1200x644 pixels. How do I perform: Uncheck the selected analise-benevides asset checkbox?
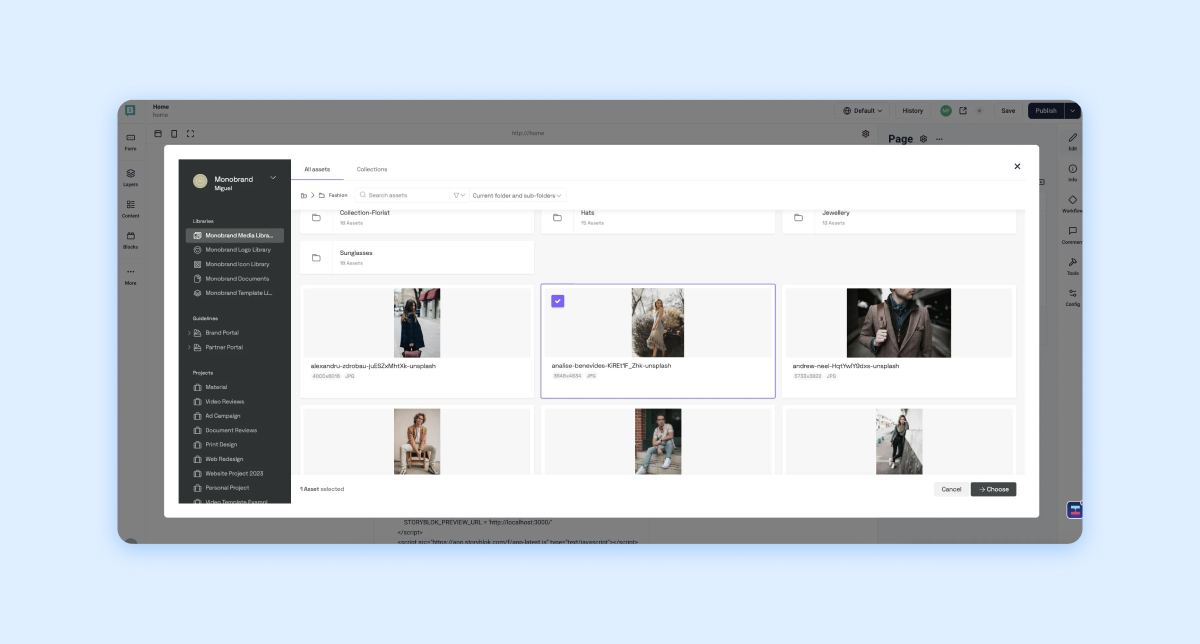pos(558,301)
